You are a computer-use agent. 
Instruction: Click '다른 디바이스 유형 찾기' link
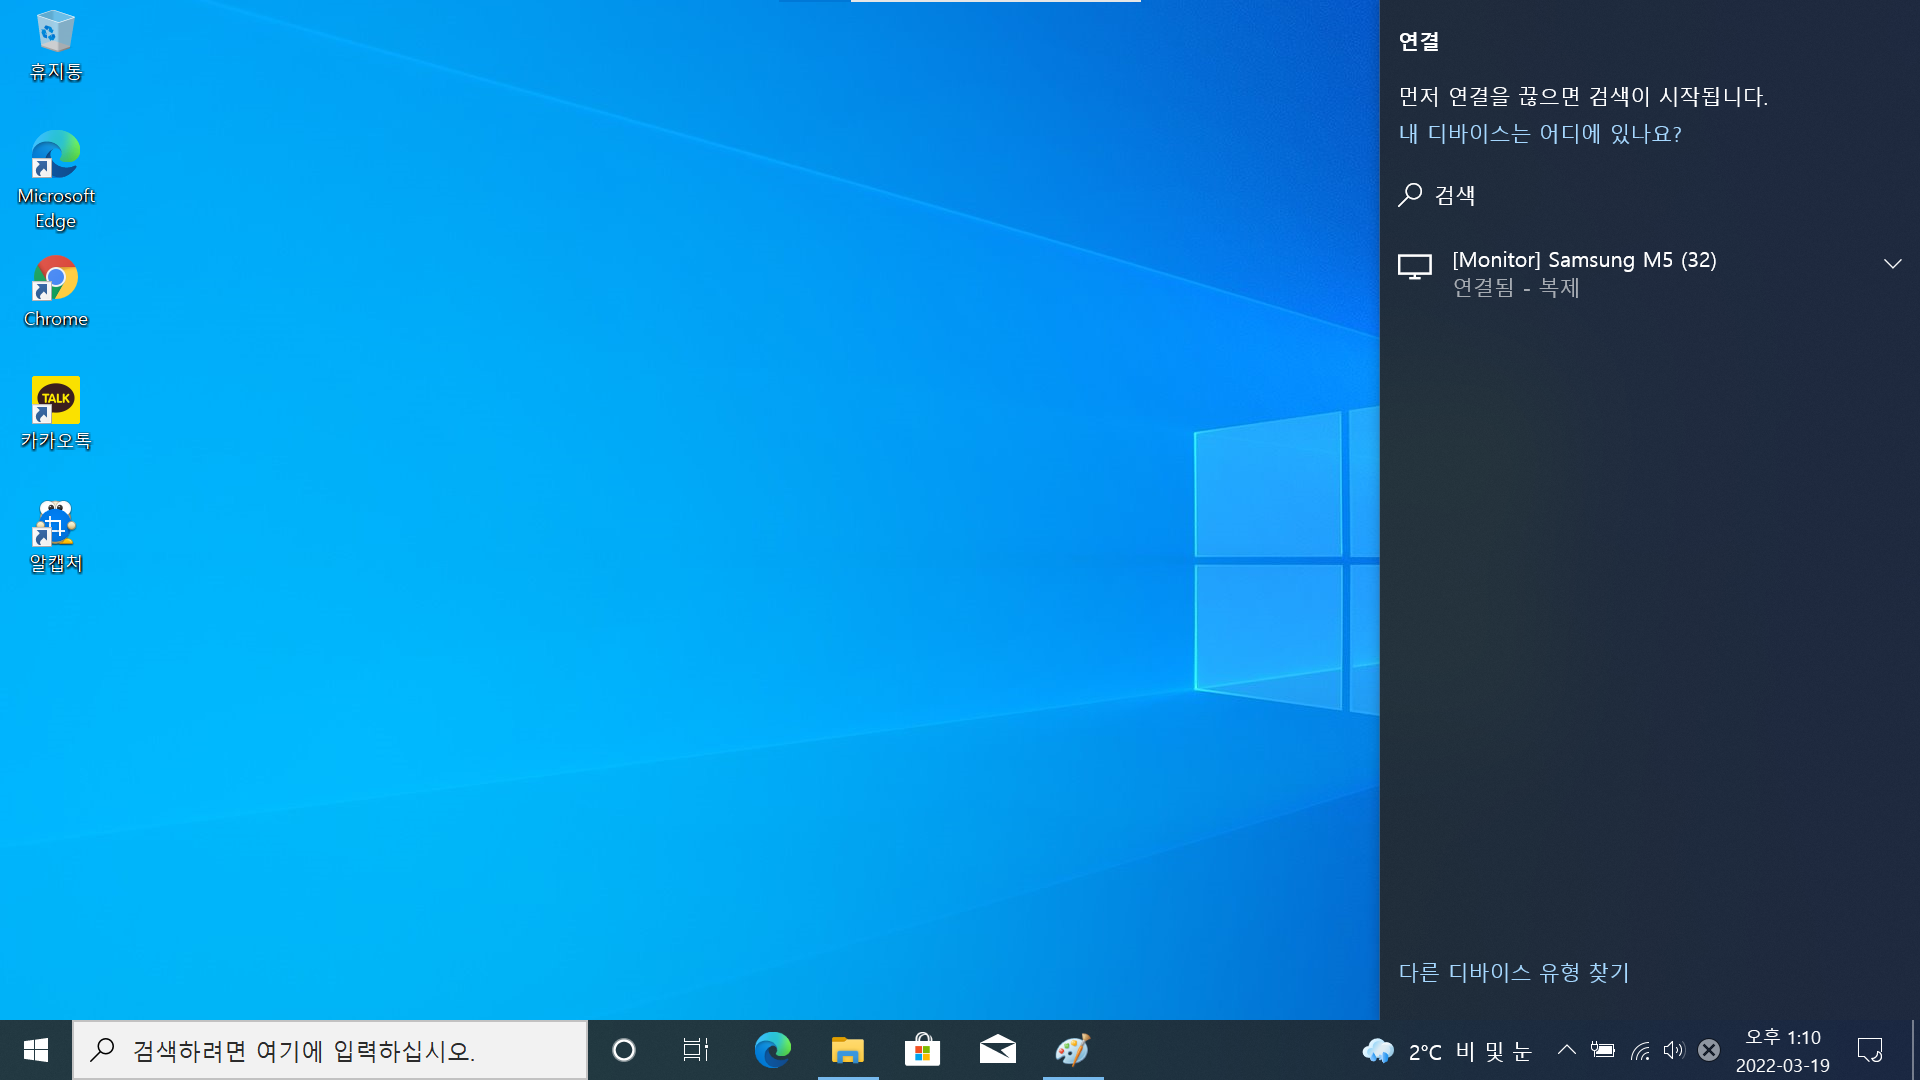(1514, 972)
